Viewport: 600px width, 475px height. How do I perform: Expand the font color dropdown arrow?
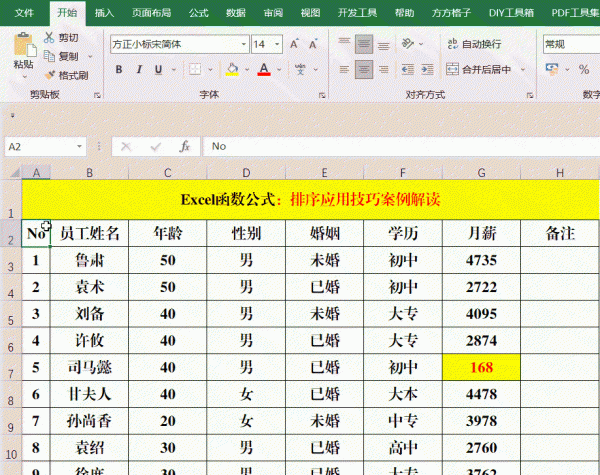(279, 70)
